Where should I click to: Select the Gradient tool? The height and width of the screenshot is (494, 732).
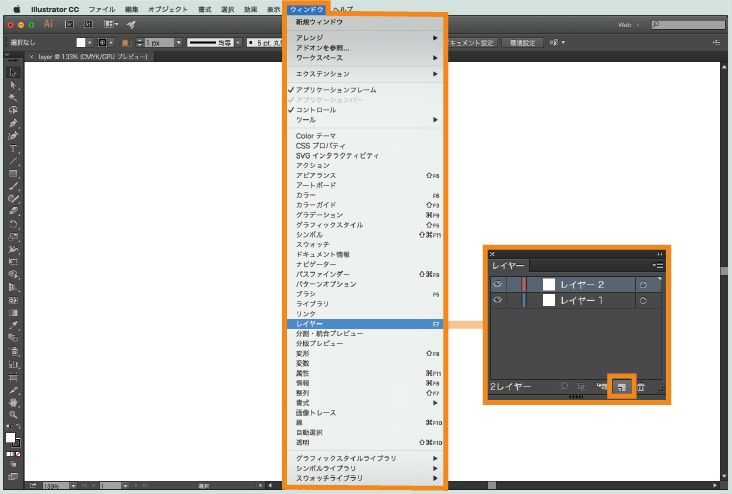(x=13, y=313)
